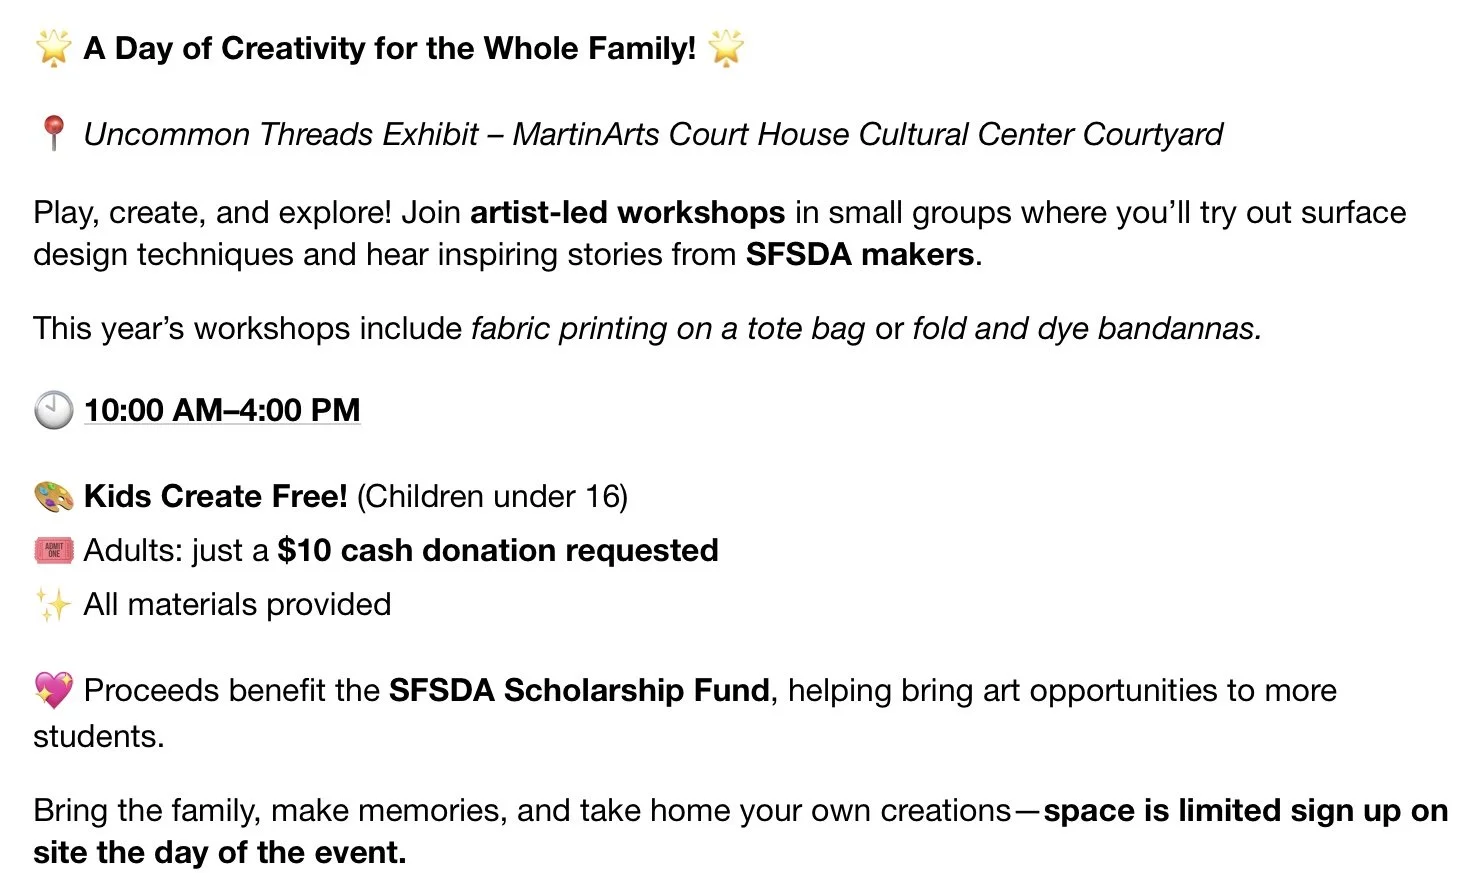Image resolution: width=1477 pixels, height=893 pixels.
Task: Click 'fold and dye bandannas' text
Action: click(x=1086, y=328)
